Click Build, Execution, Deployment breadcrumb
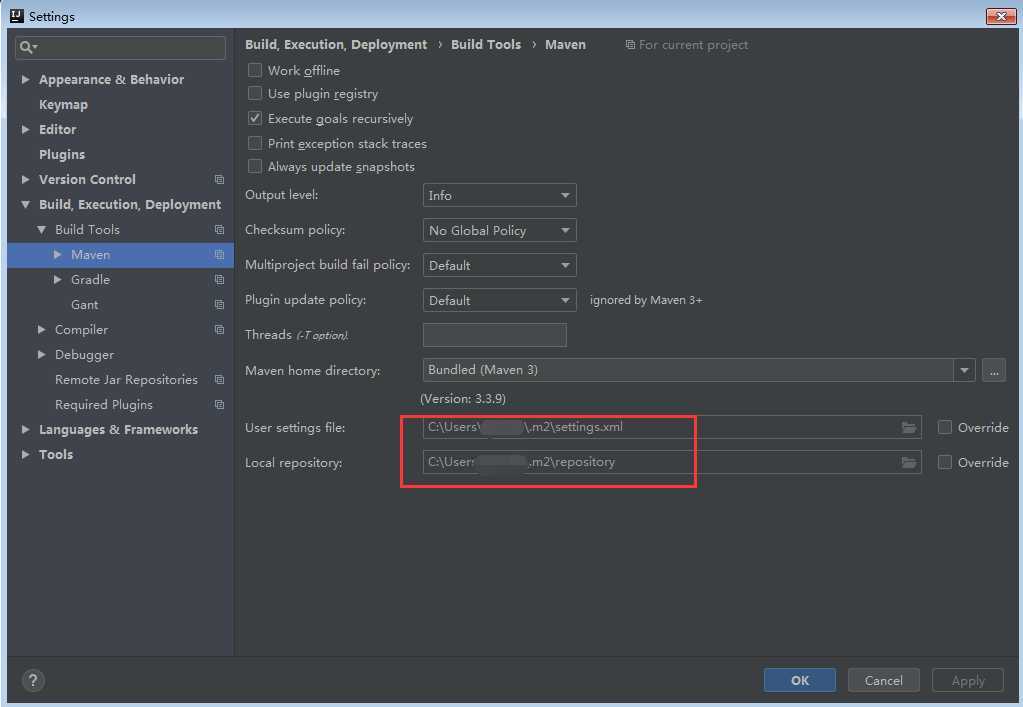 [x=336, y=44]
